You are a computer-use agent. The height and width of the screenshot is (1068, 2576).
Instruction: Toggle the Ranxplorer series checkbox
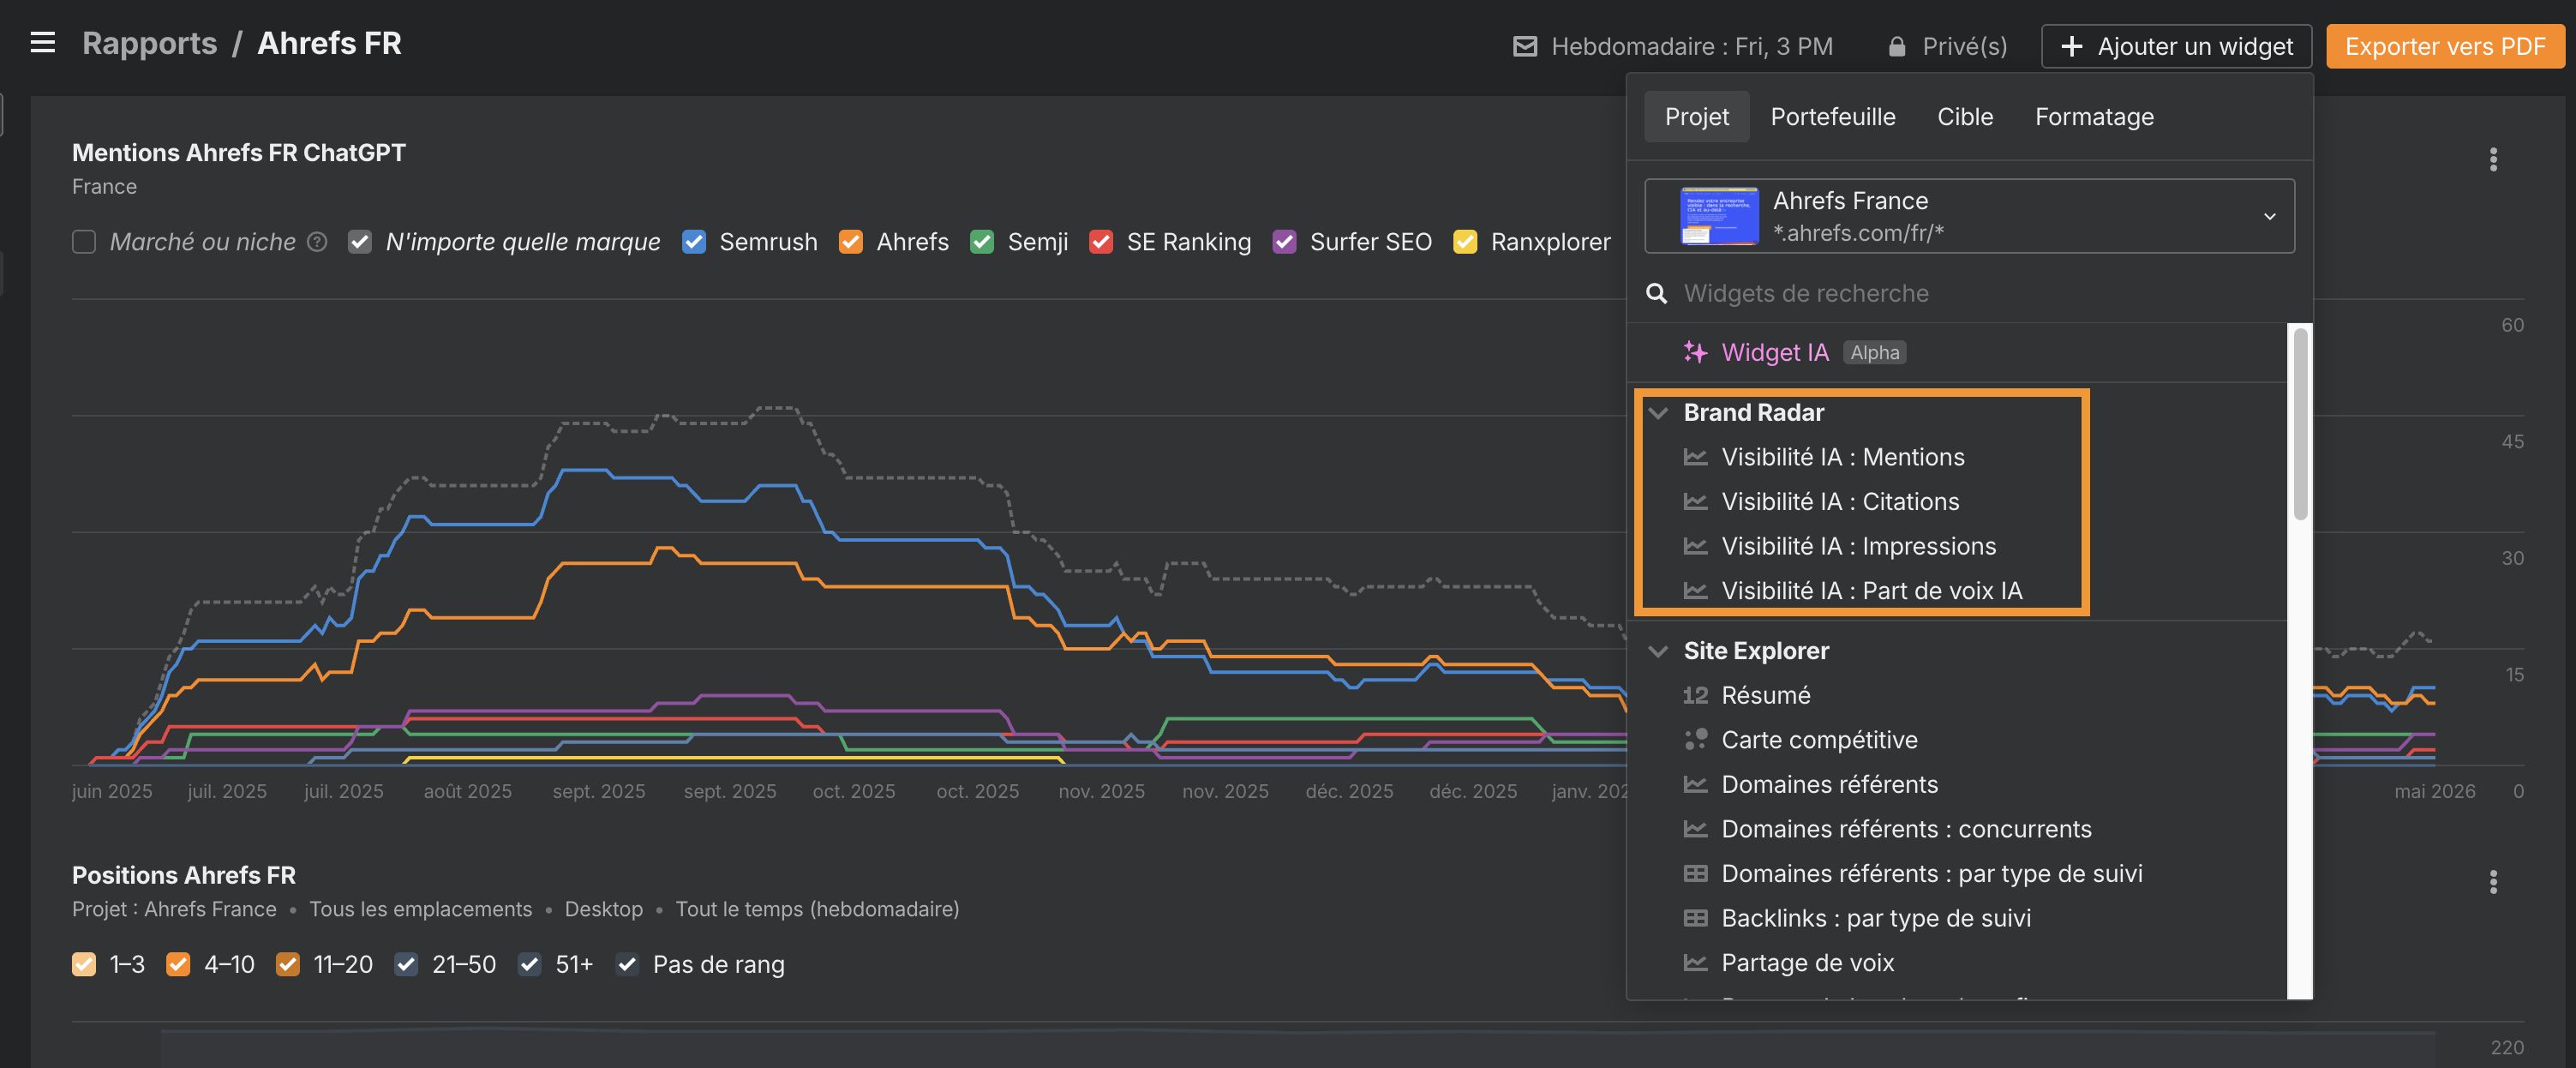(1465, 242)
